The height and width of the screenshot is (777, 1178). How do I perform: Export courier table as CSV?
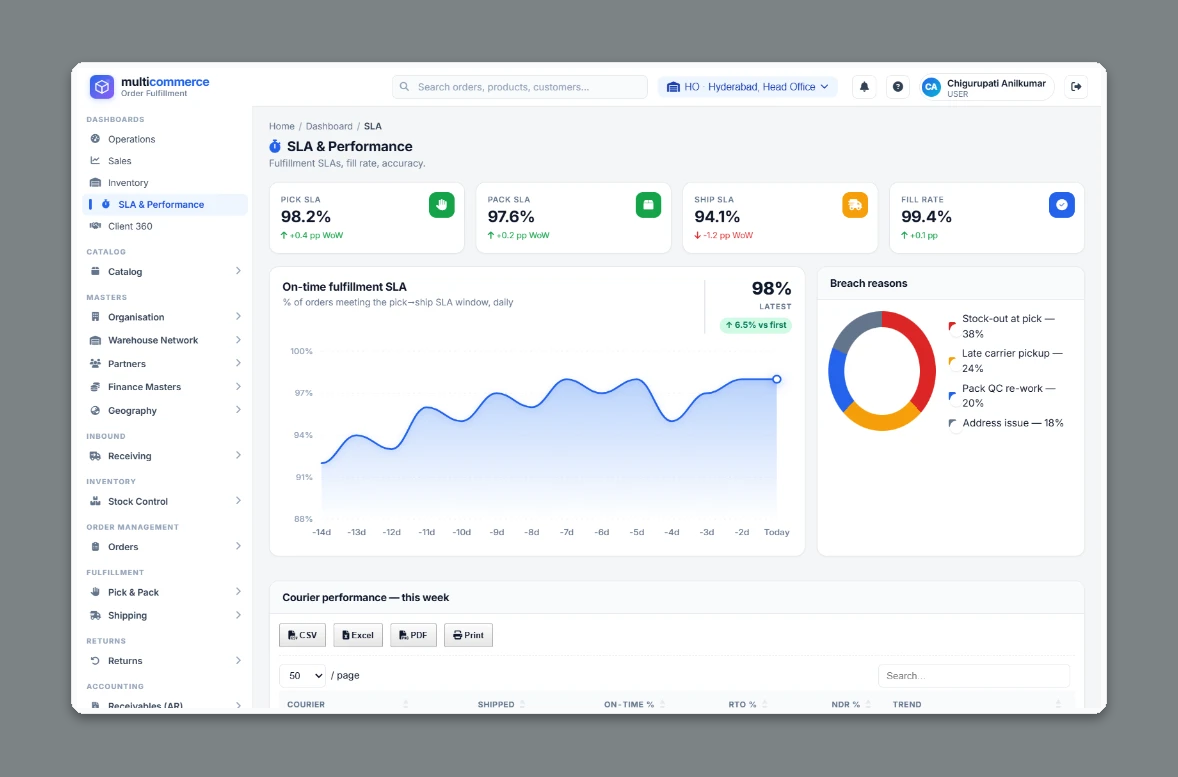click(303, 635)
